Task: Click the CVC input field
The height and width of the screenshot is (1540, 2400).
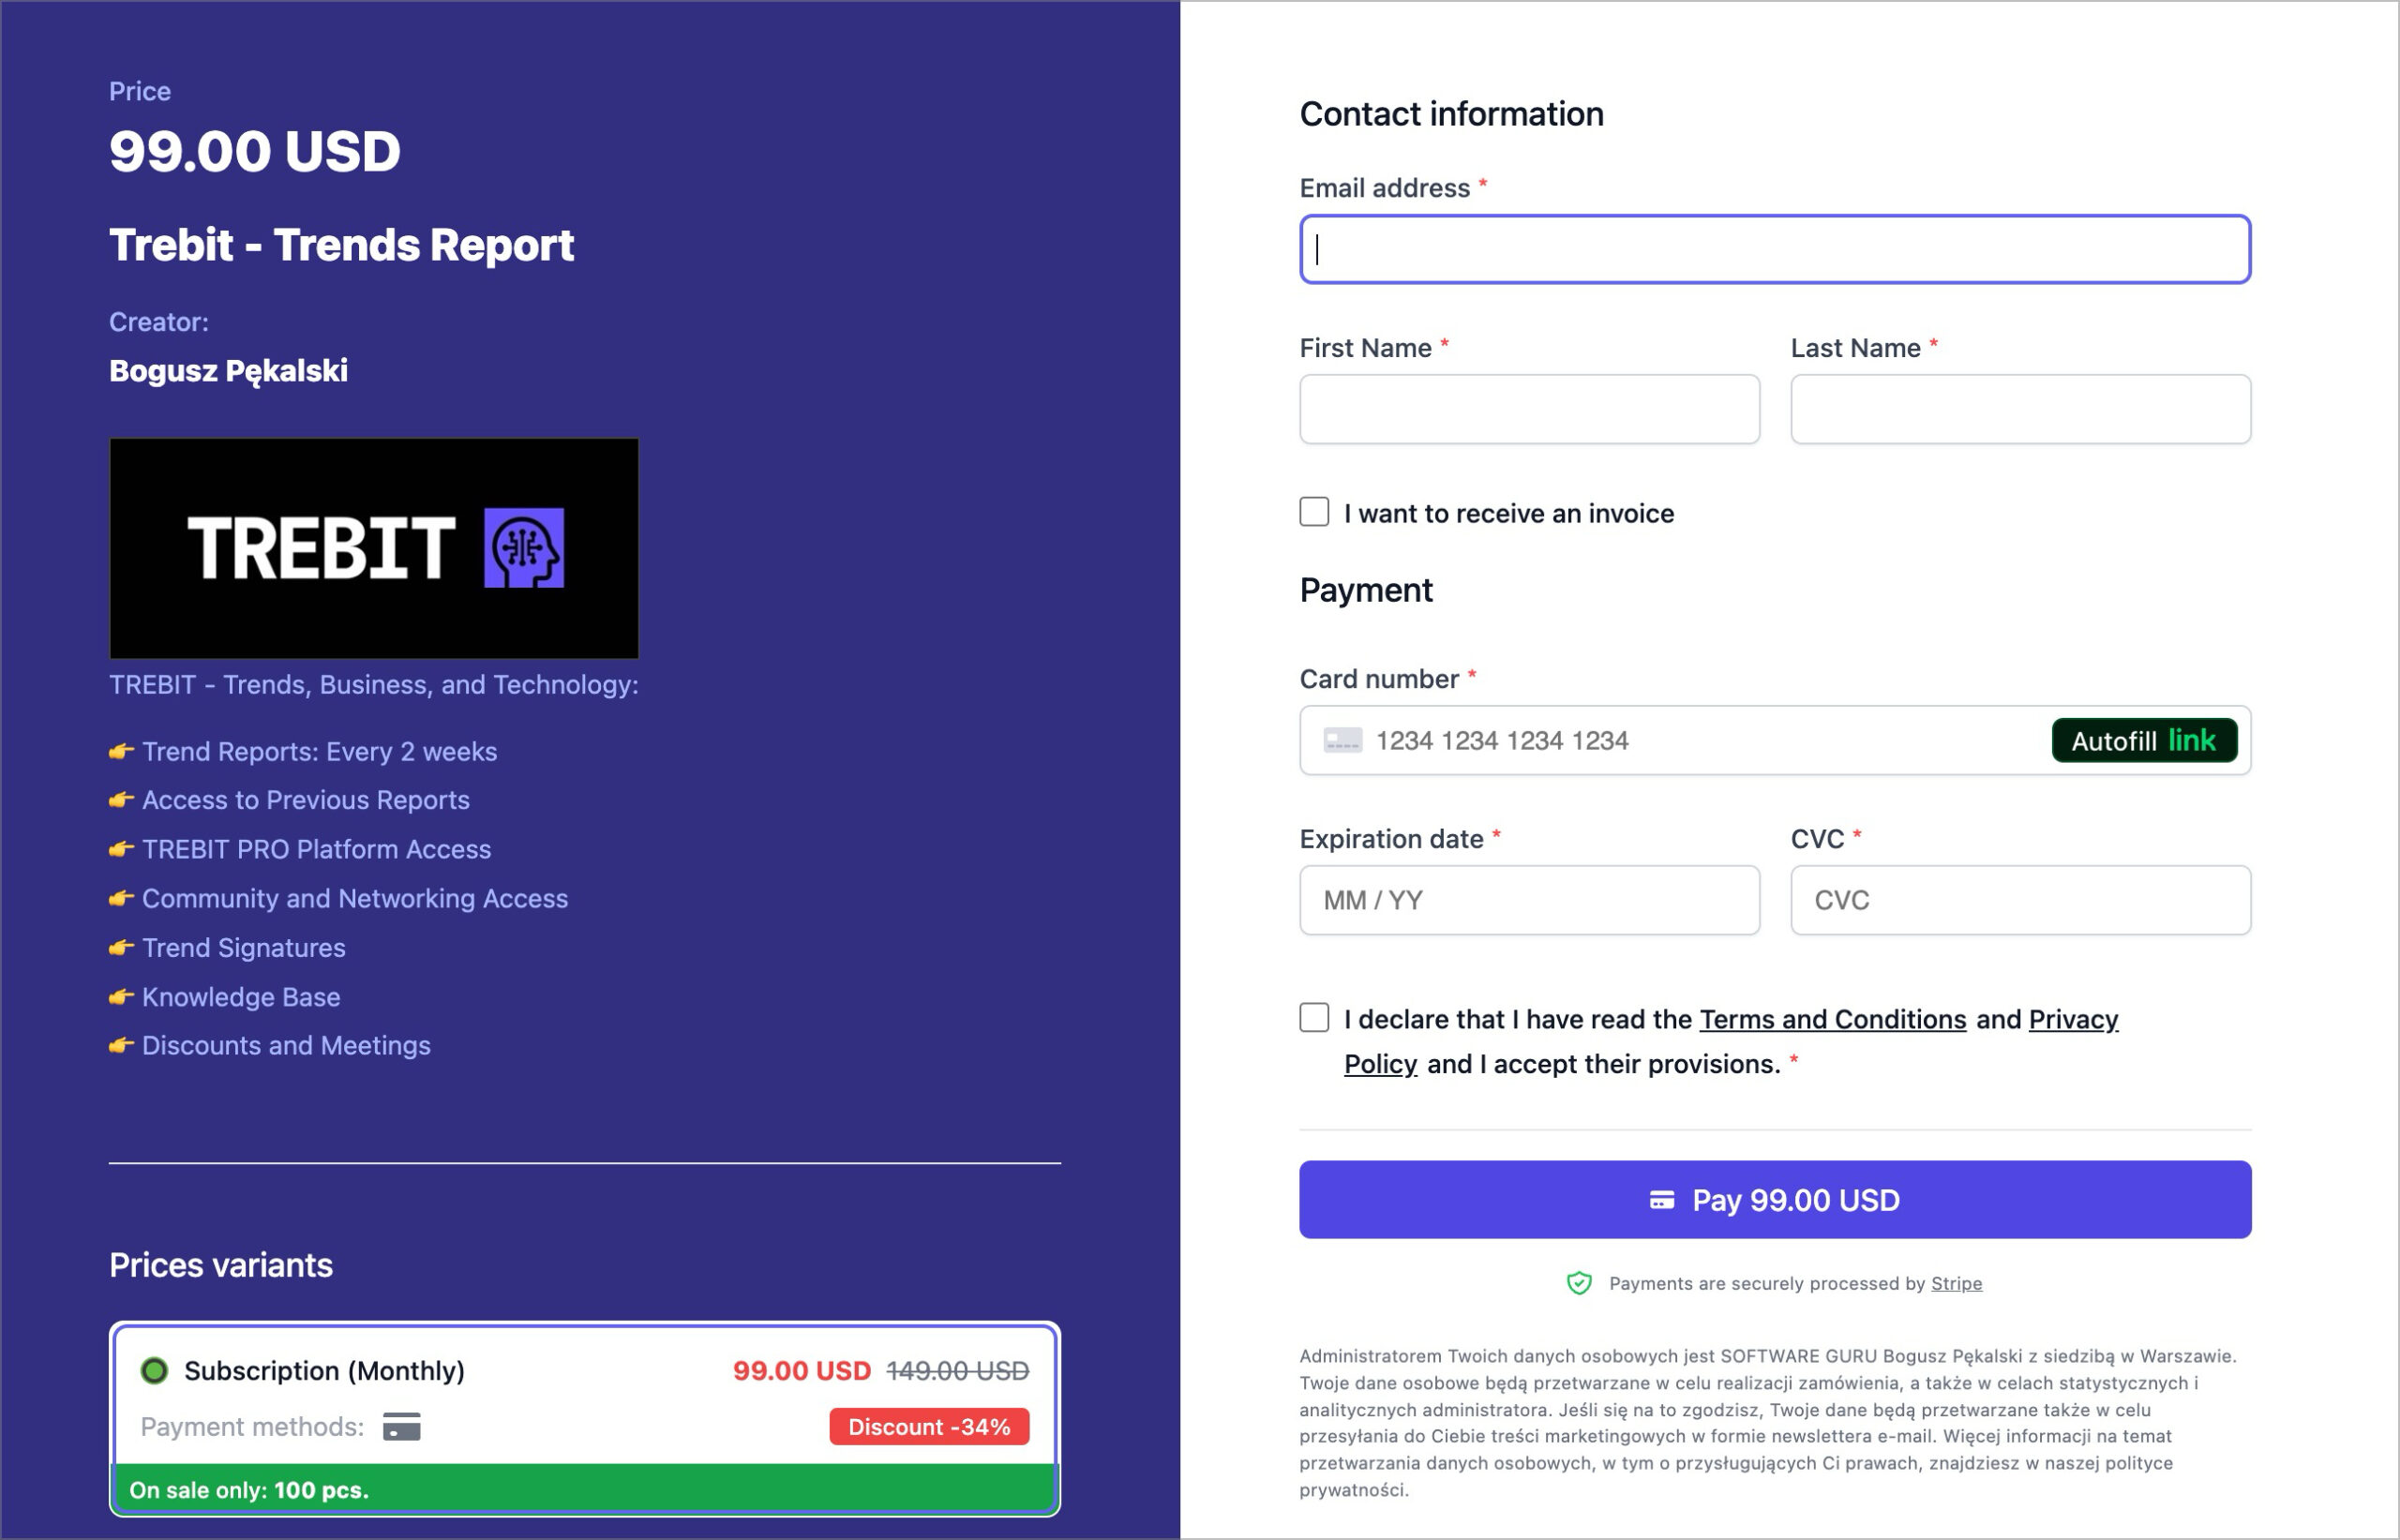Action: [x=2020, y=901]
